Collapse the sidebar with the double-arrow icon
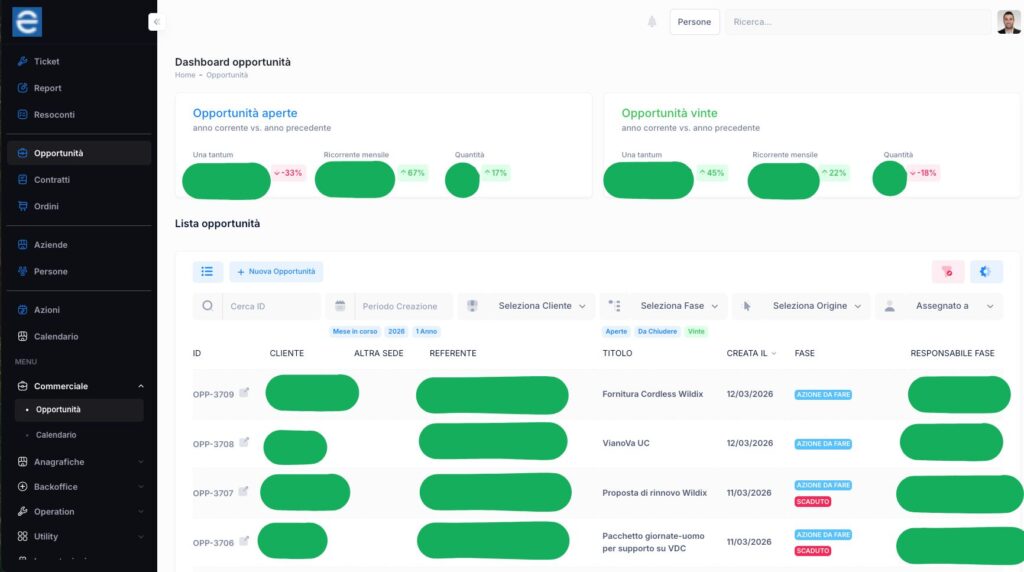Screen dimensions: 1024x572 tap(156, 21)
